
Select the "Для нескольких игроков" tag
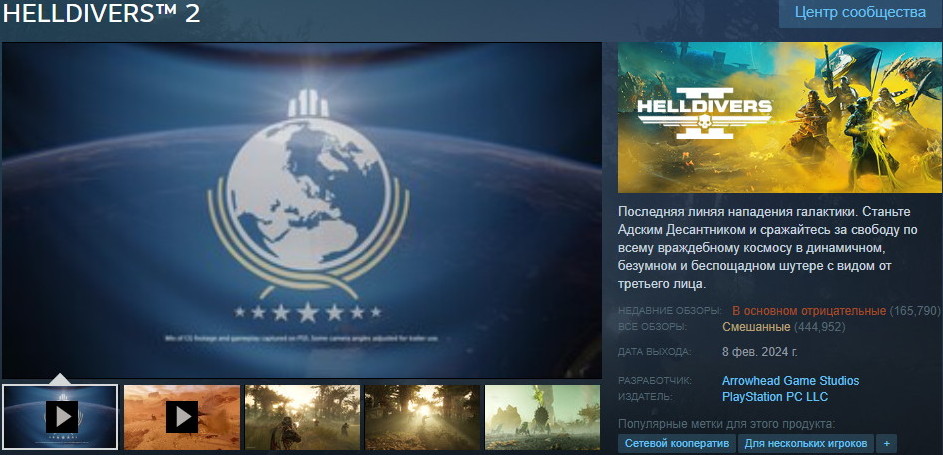[806, 442]
